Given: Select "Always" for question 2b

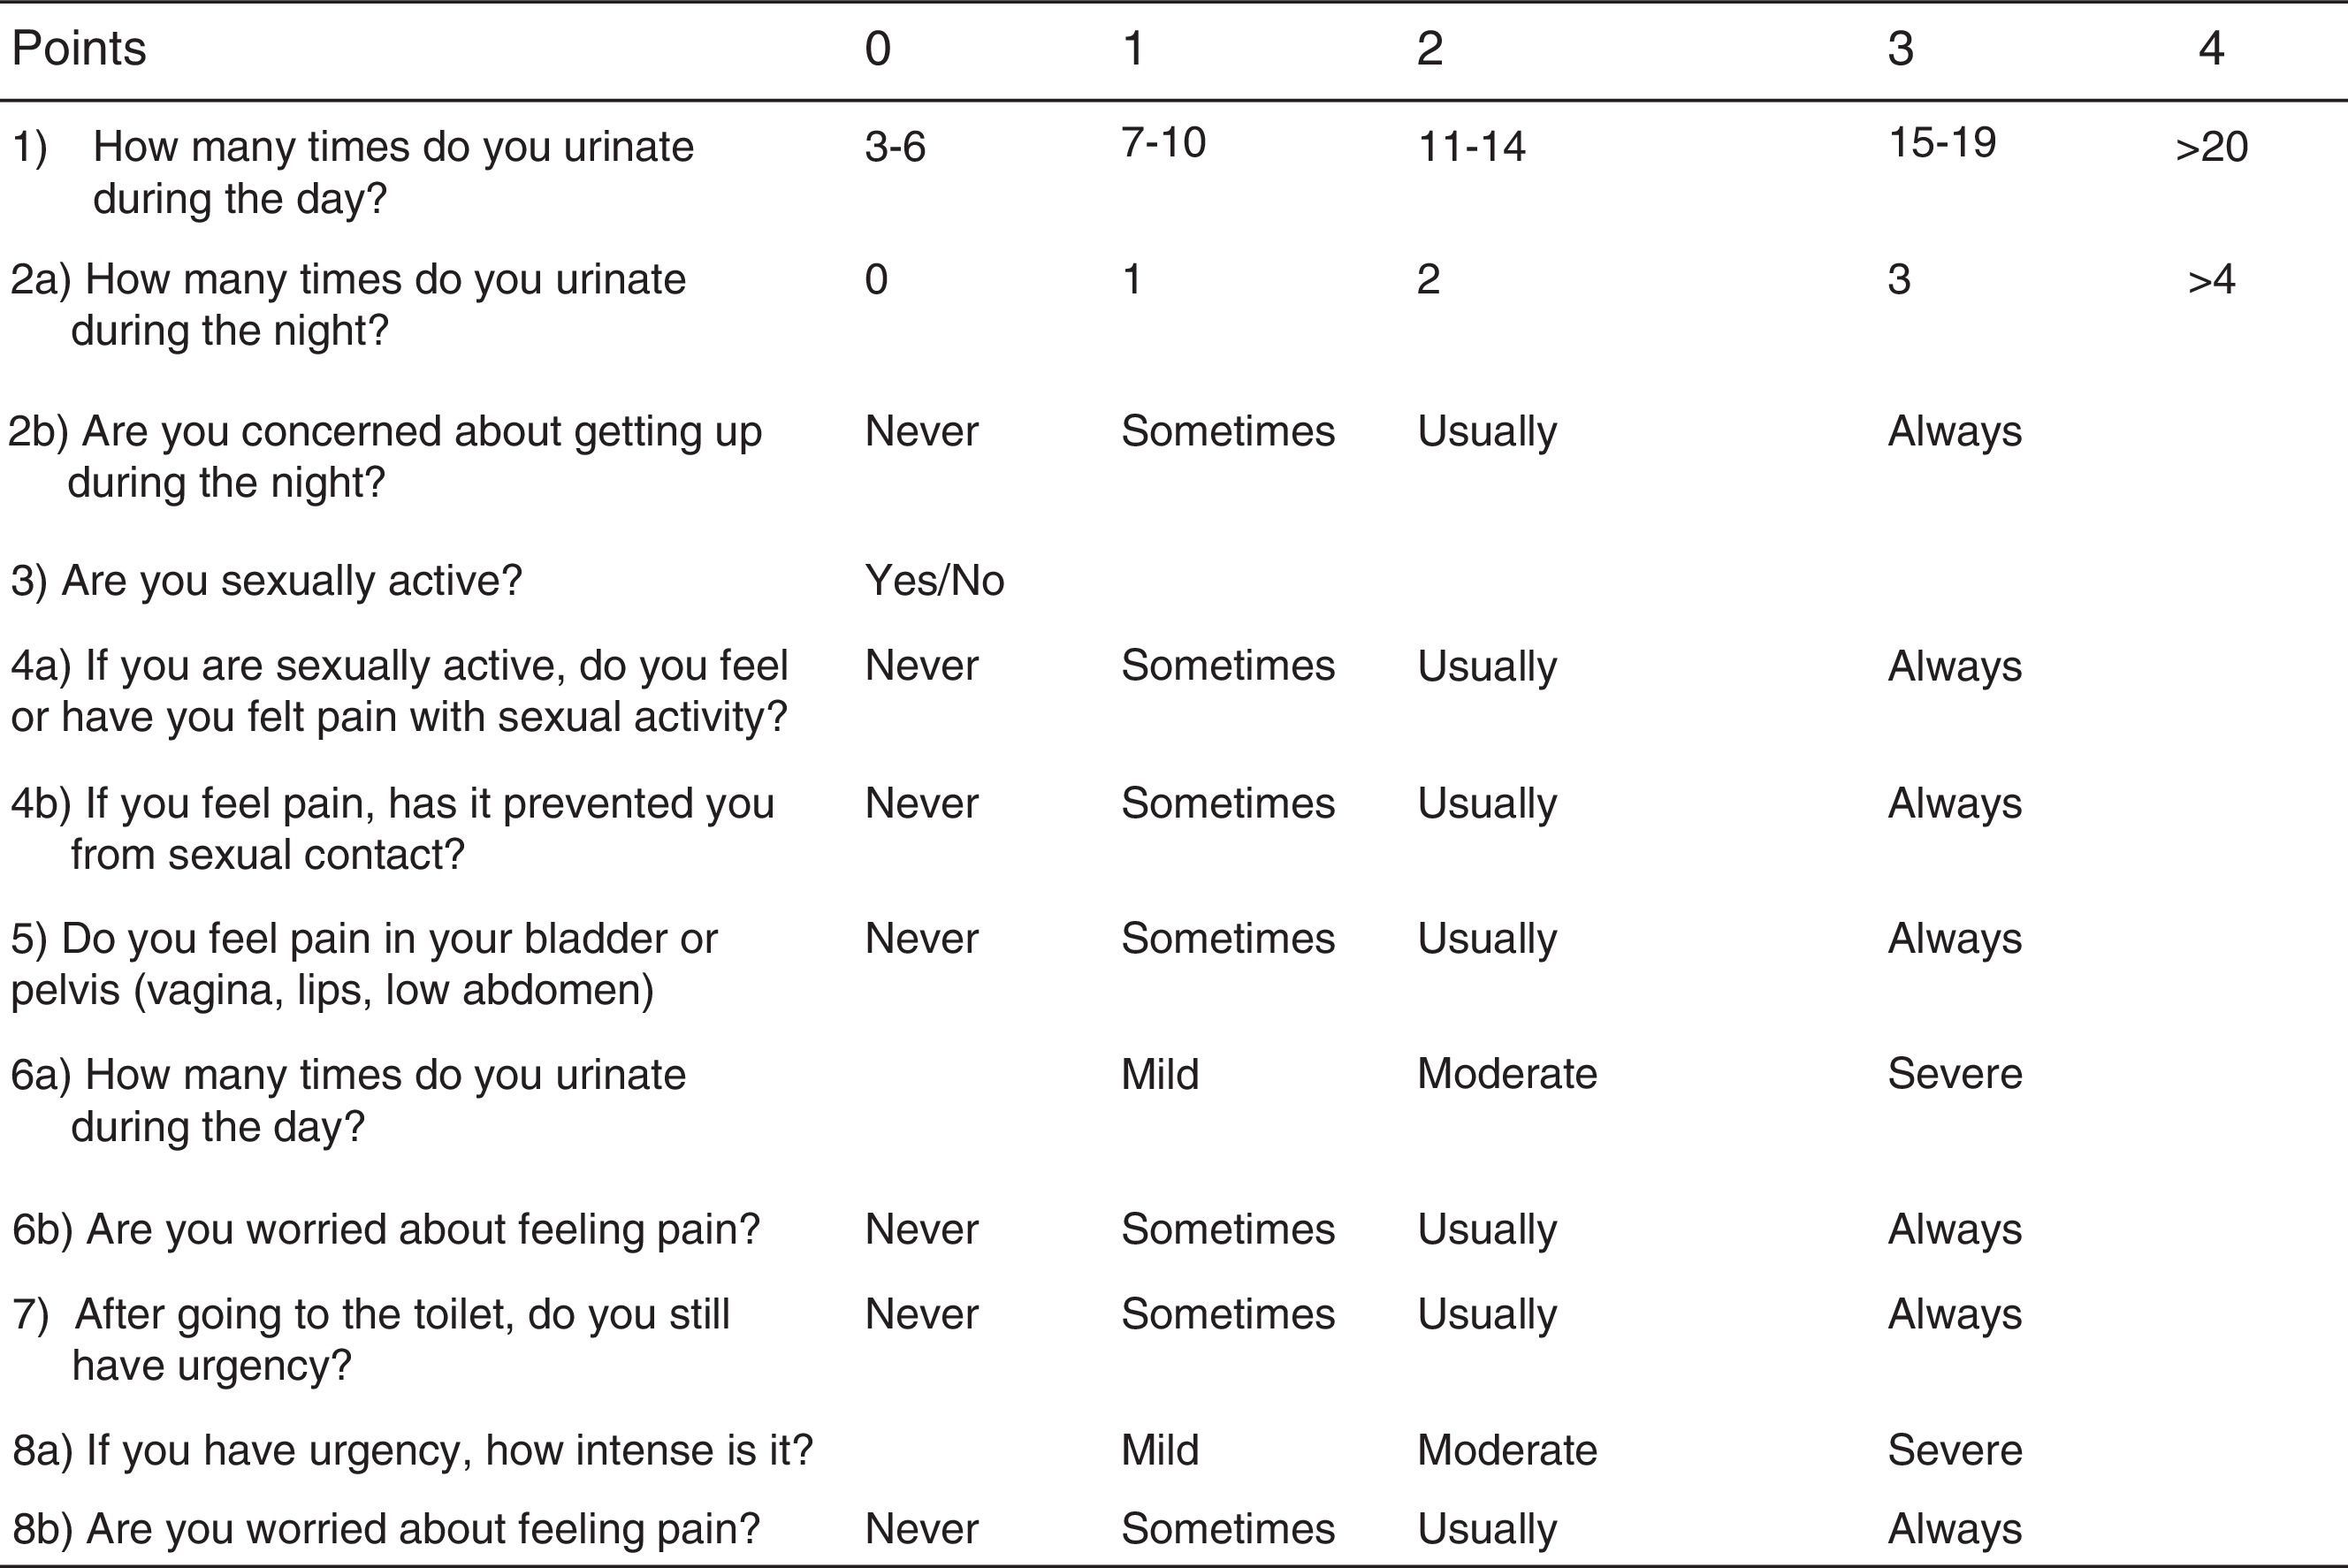Looking at the screenshot, I should (1954, 432).
